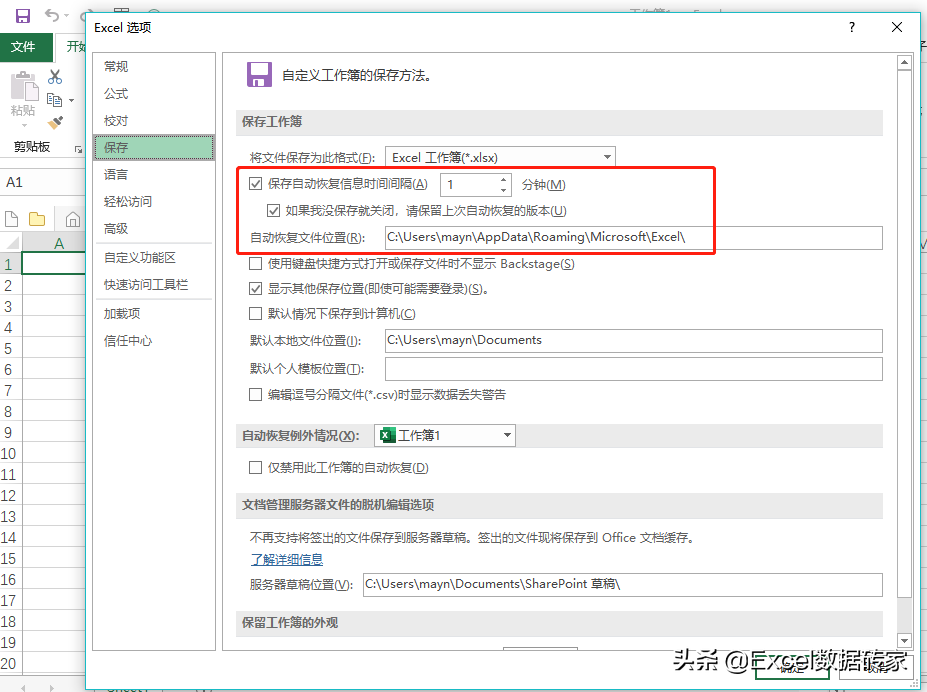Click the Undo arrow in the Excel window
The image size is (927, 692).
pos(52,15)
